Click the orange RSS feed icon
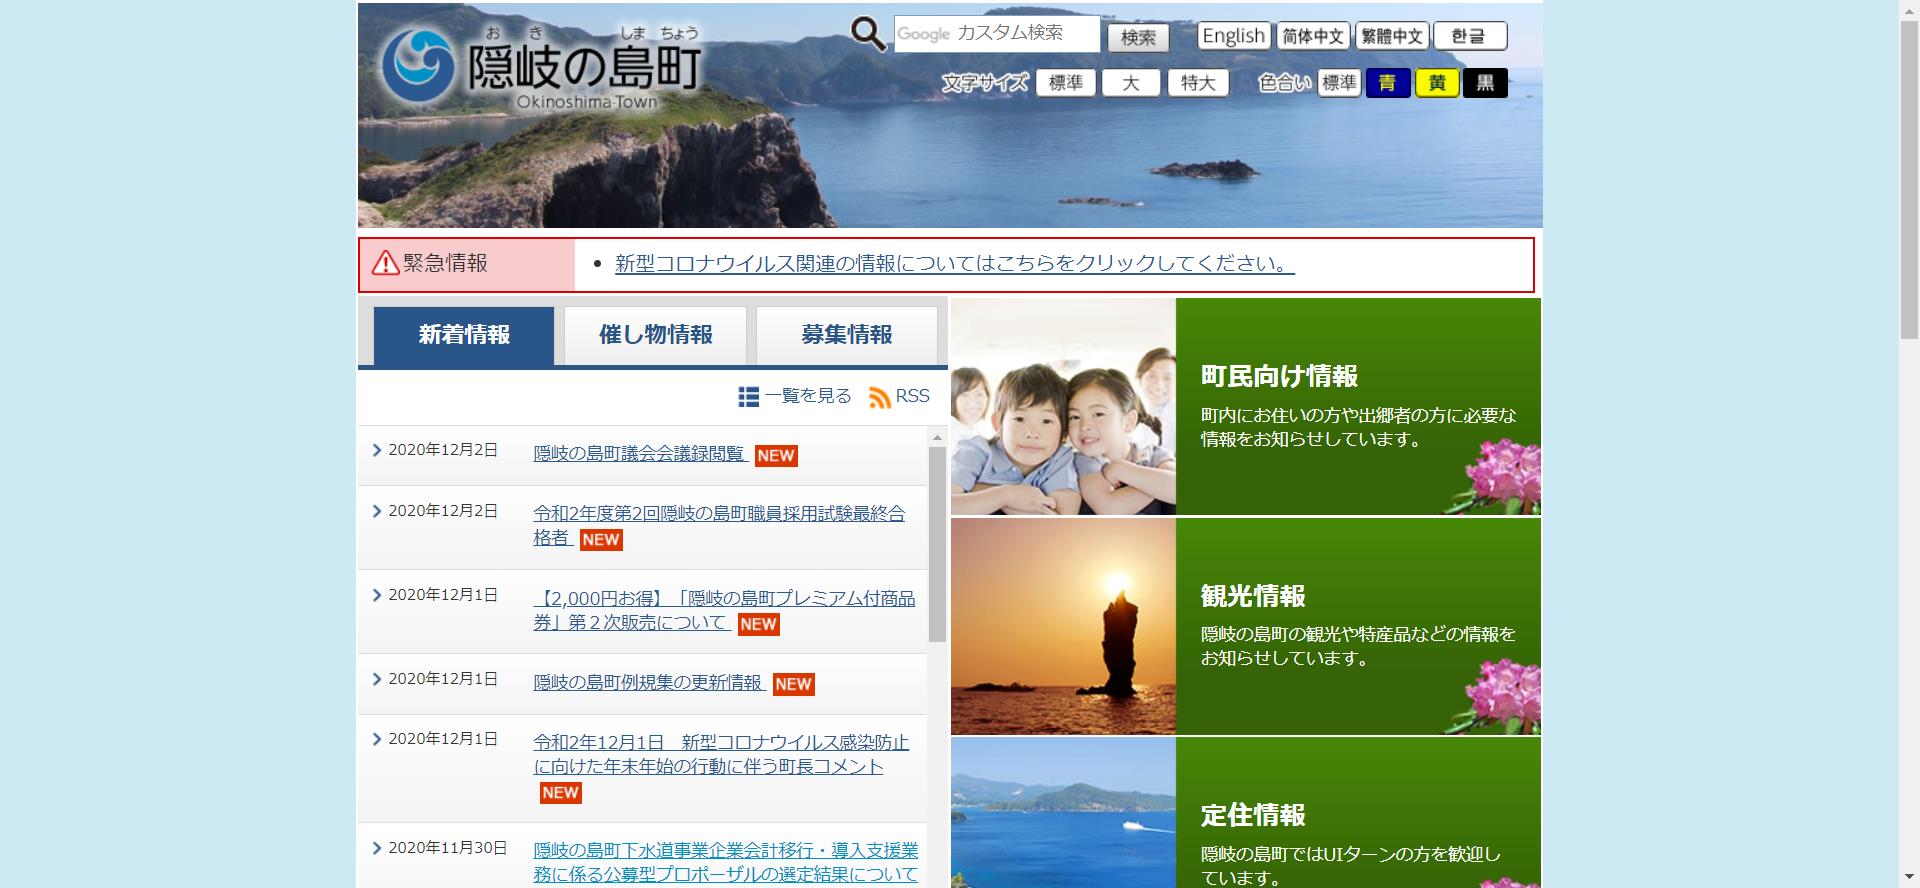 [x=880, y=397]
